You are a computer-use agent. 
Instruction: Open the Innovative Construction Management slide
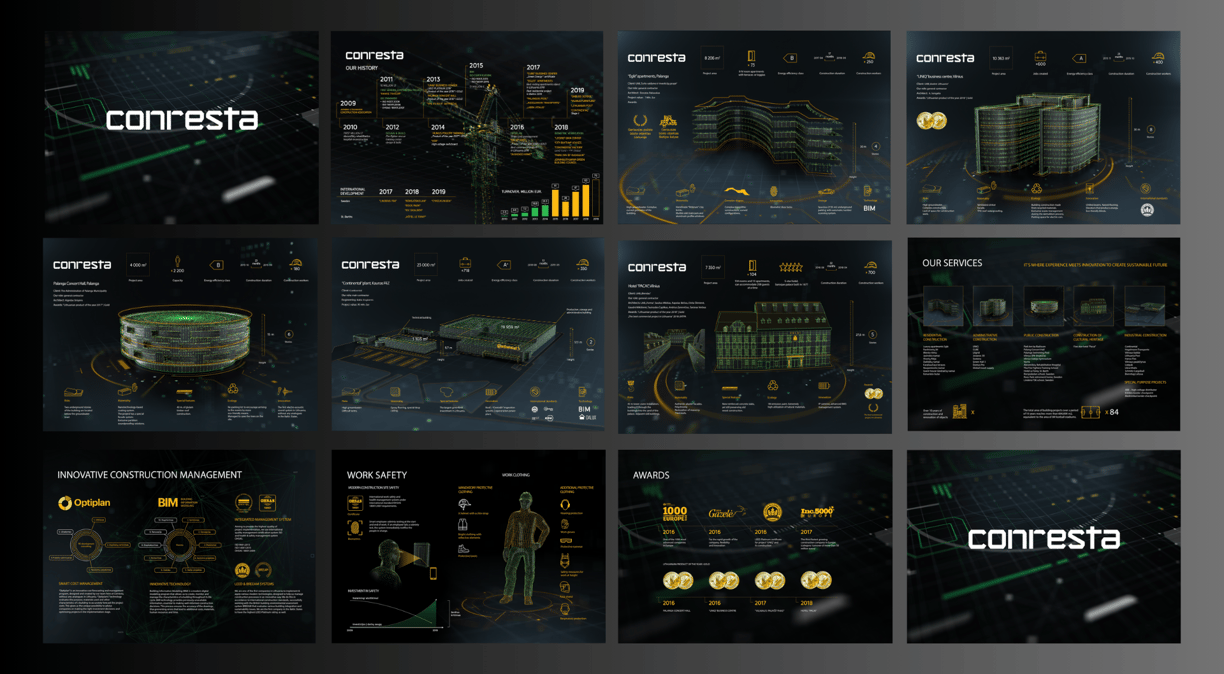tap(181, 546)
